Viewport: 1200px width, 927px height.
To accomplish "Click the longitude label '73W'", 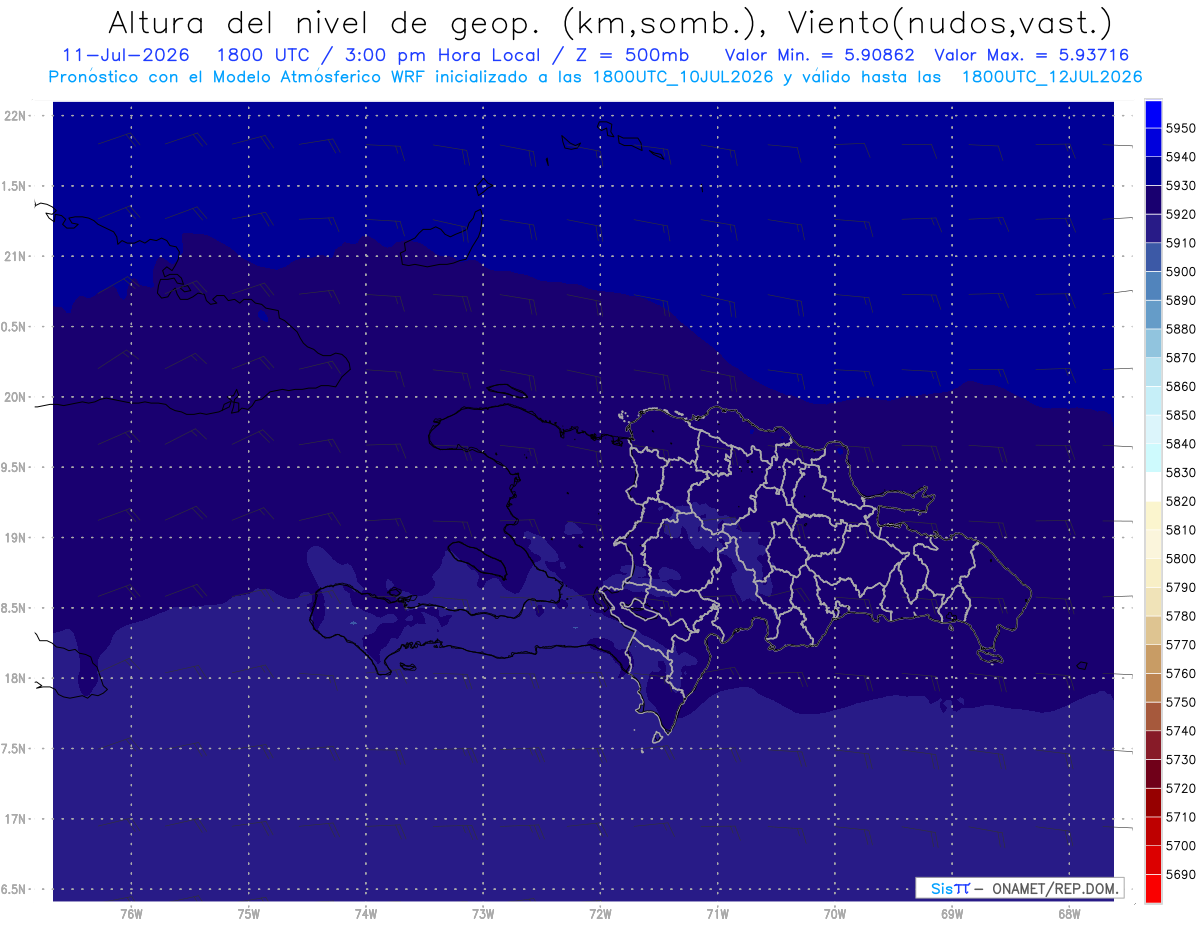I will click(x=483, y=914).
